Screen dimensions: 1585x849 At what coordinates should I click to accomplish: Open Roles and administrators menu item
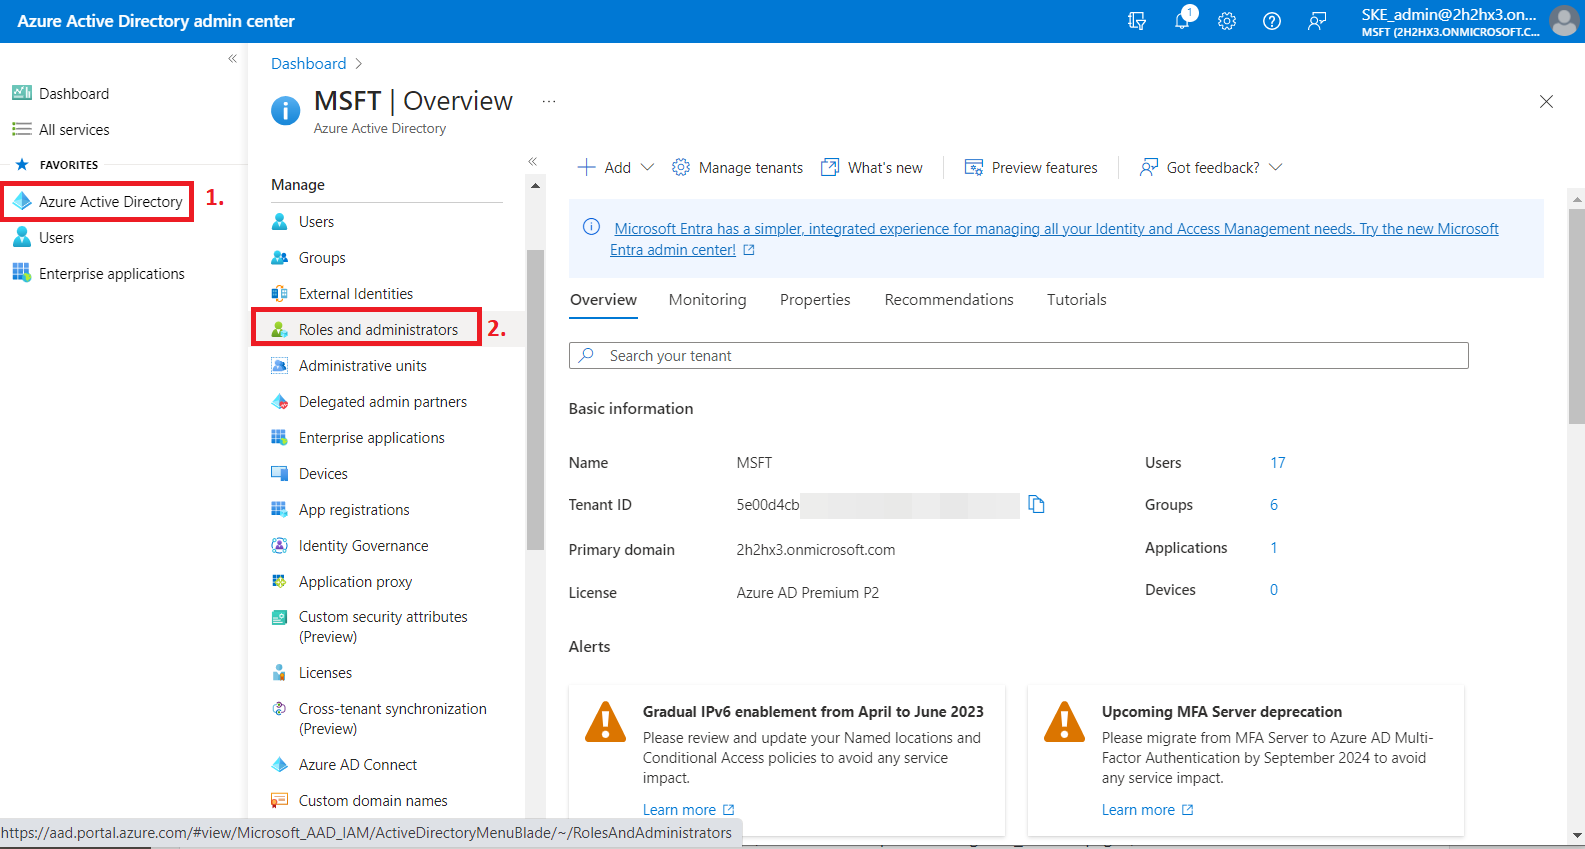tap(378, 330)
